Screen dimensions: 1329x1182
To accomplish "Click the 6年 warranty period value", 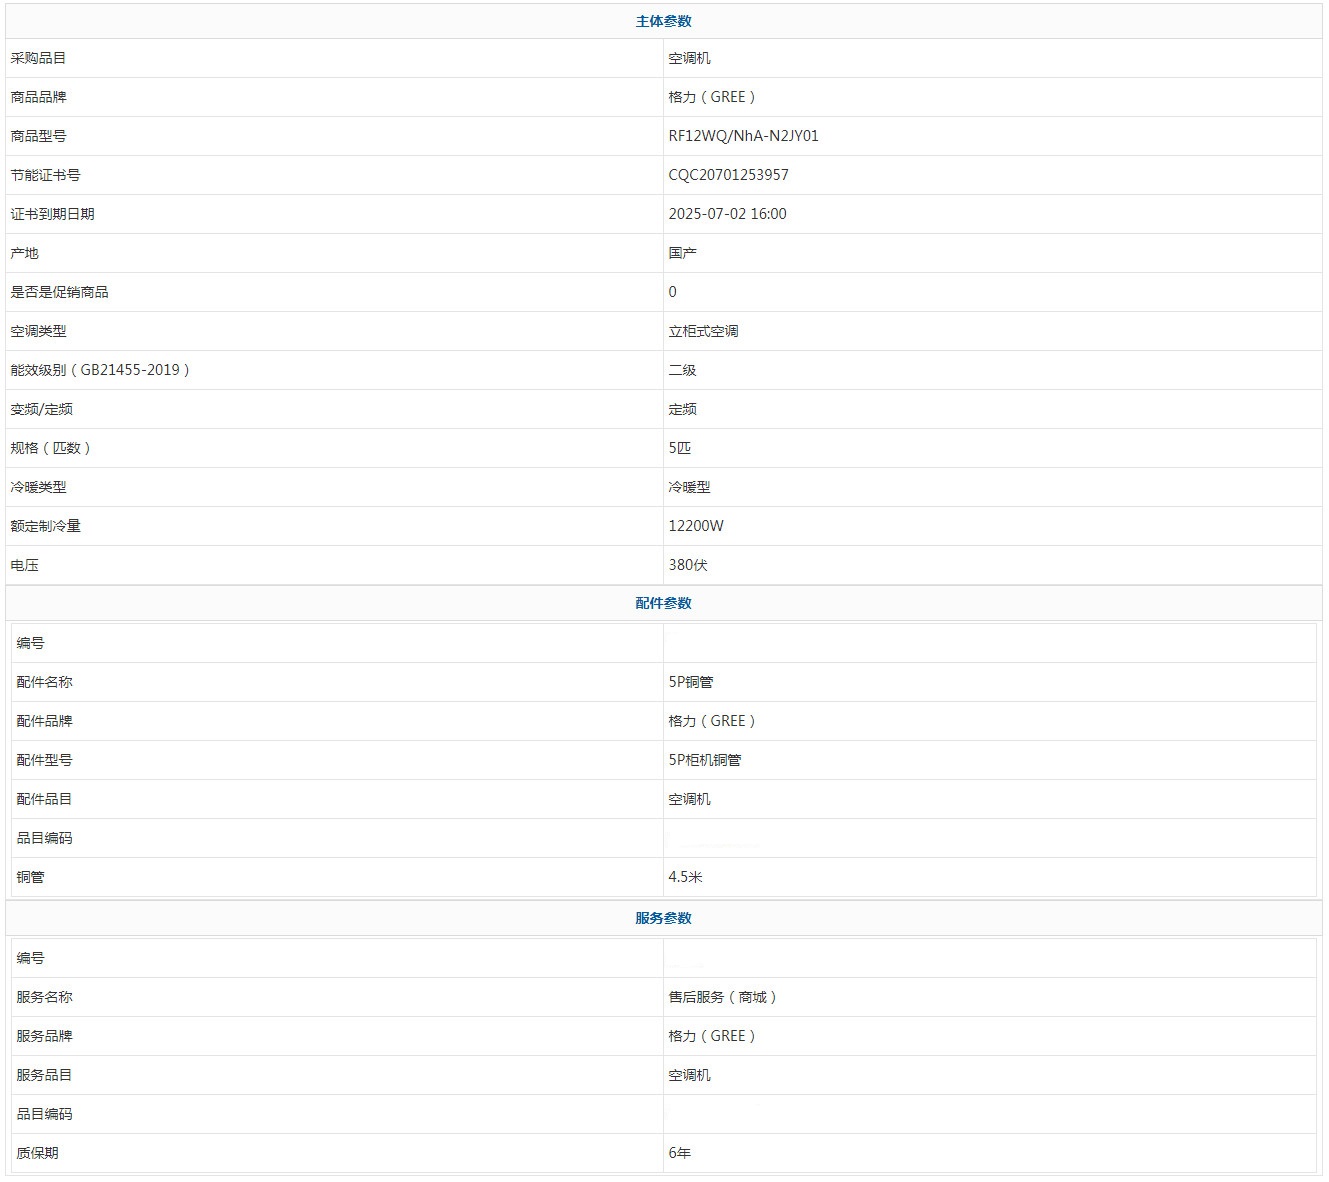I will [x=679, y=1153].
